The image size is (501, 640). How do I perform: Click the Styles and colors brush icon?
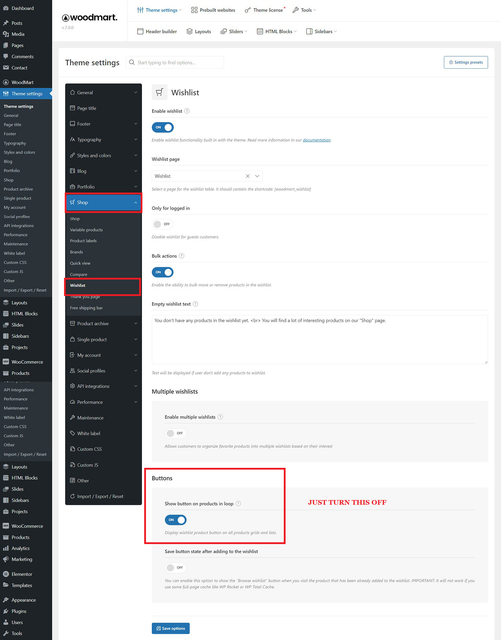click(x=72, y=156)
